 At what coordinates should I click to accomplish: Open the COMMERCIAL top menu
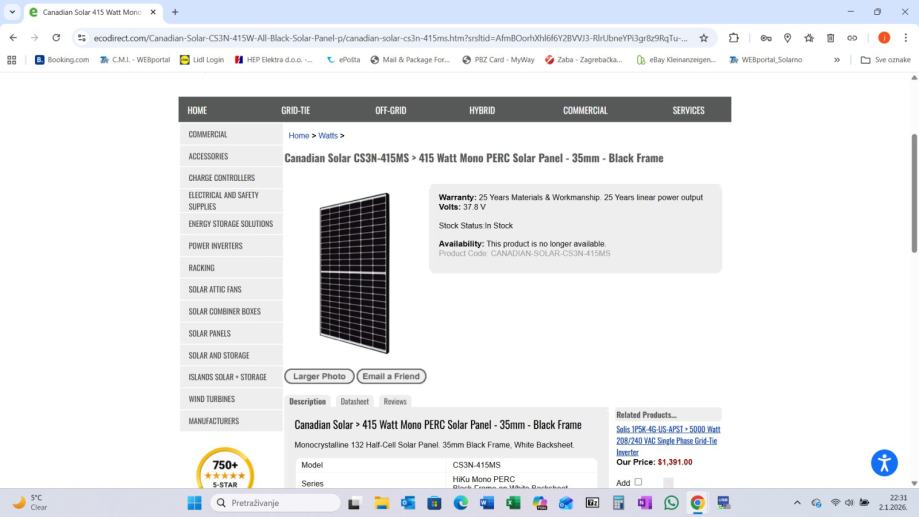click(x=585, y=110)
